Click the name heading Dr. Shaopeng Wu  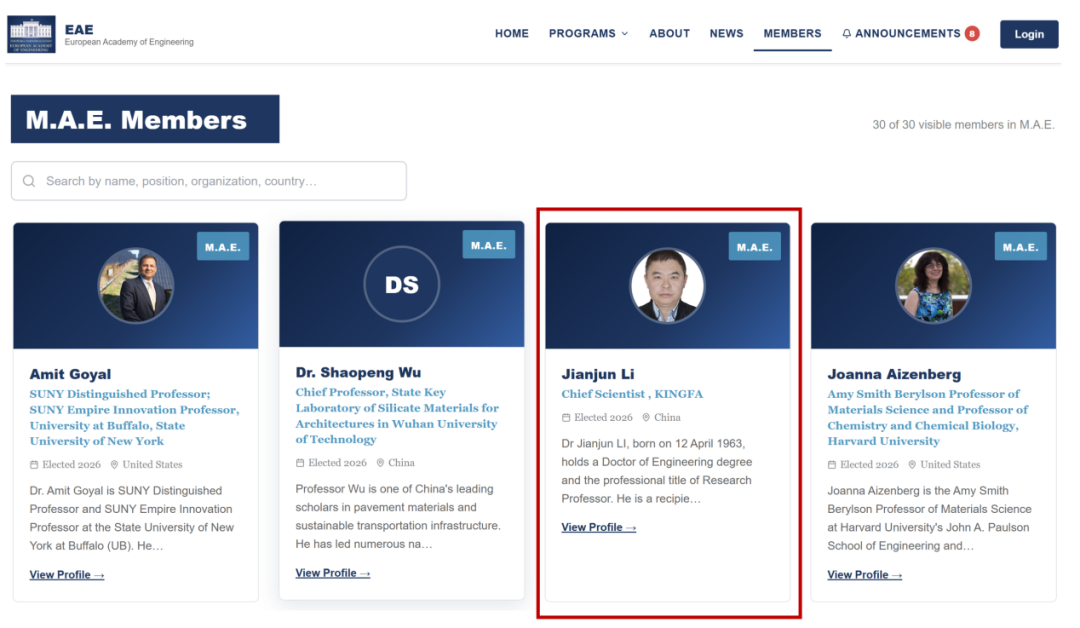(x=358, y=373)
